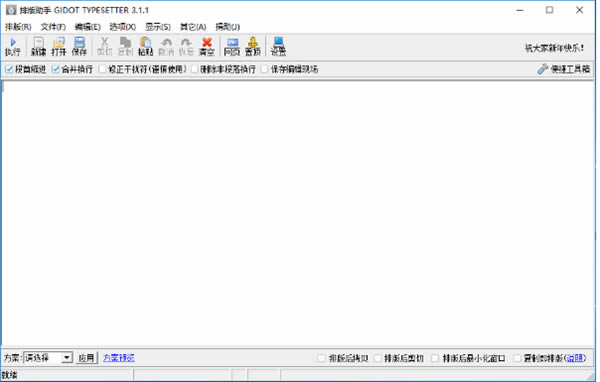Open the 排版(R) menu

coord(18,27)
